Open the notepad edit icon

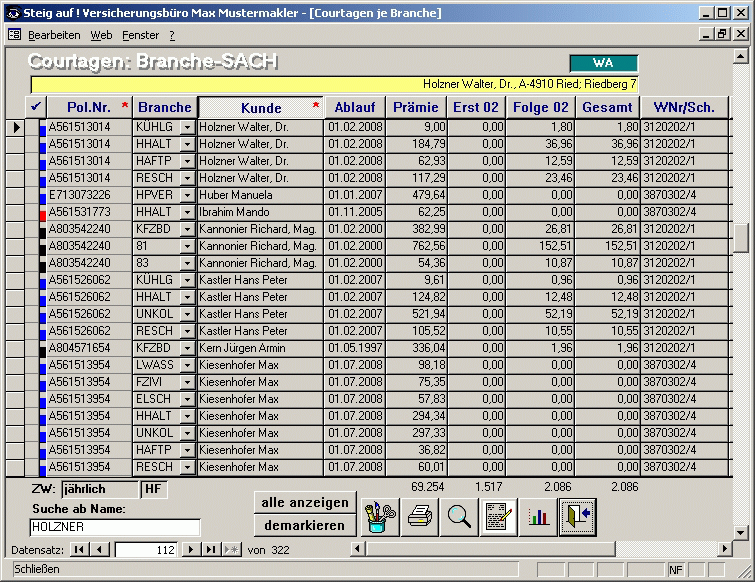pyautogui.click(x=498, y=517)
